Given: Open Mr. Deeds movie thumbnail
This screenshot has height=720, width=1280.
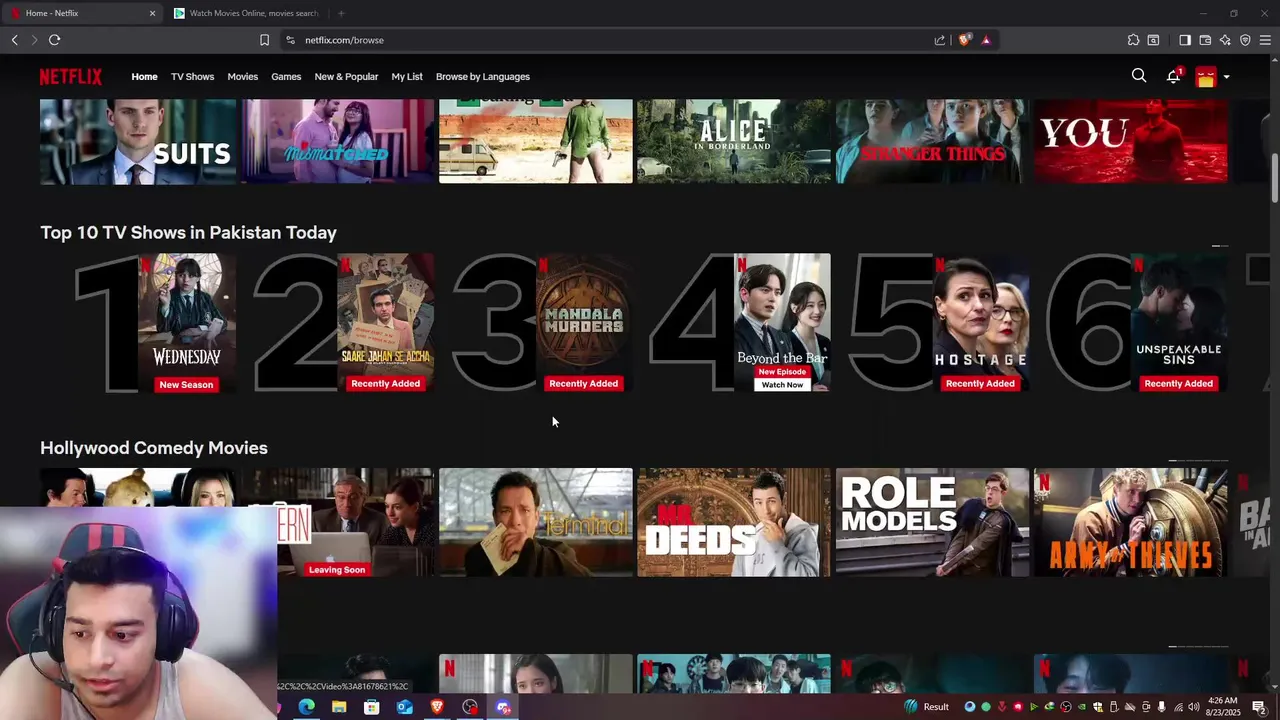Looking at the screenshot, I should [734, 522].
